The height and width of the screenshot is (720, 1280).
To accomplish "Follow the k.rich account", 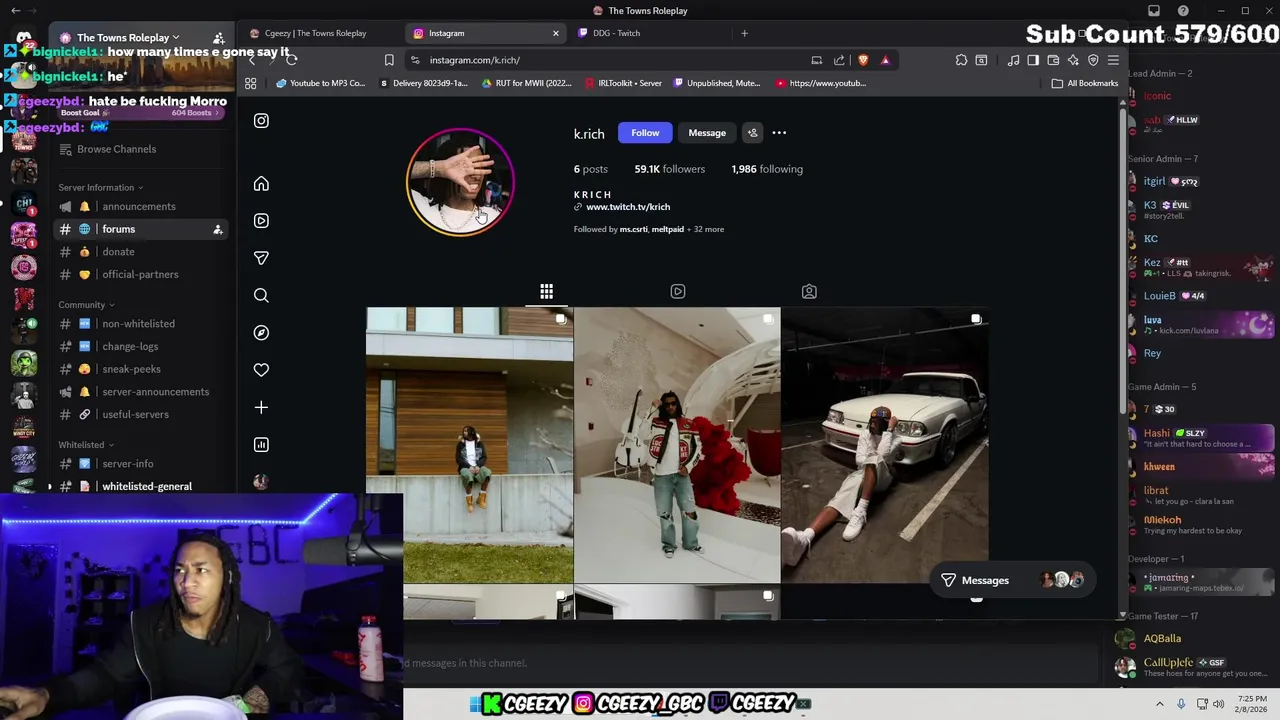I will point(645,133).
